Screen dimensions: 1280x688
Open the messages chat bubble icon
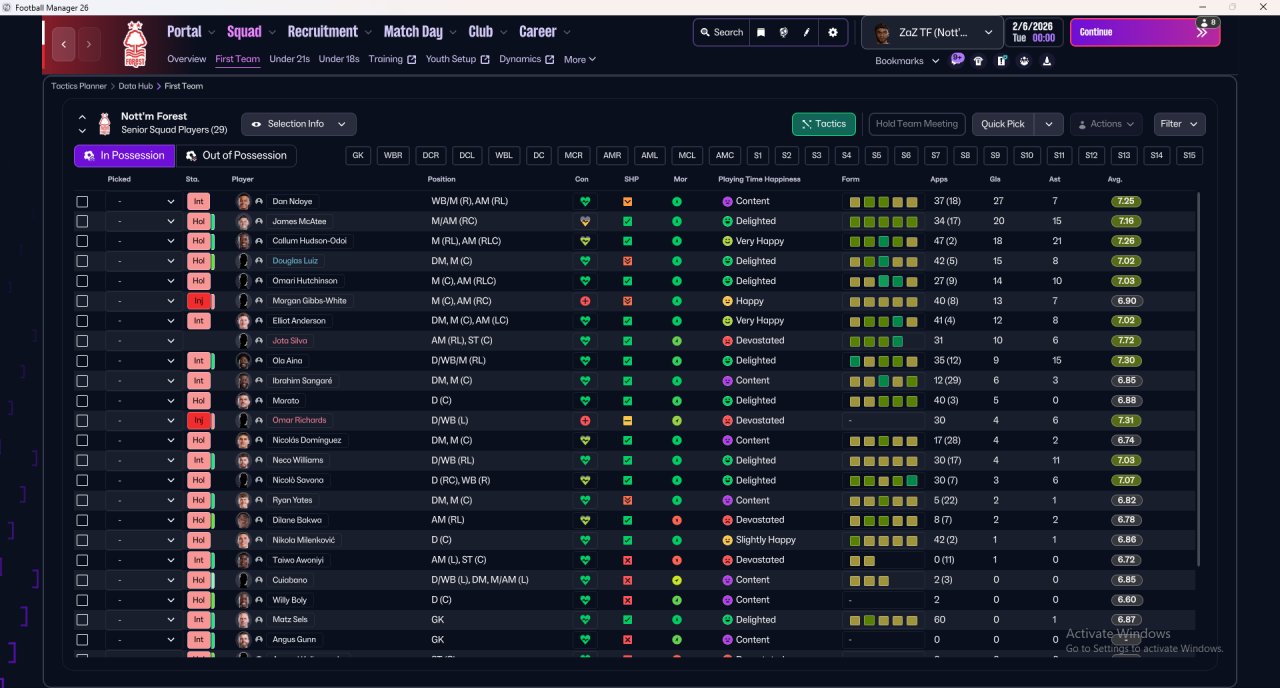[x=957, y=60]
